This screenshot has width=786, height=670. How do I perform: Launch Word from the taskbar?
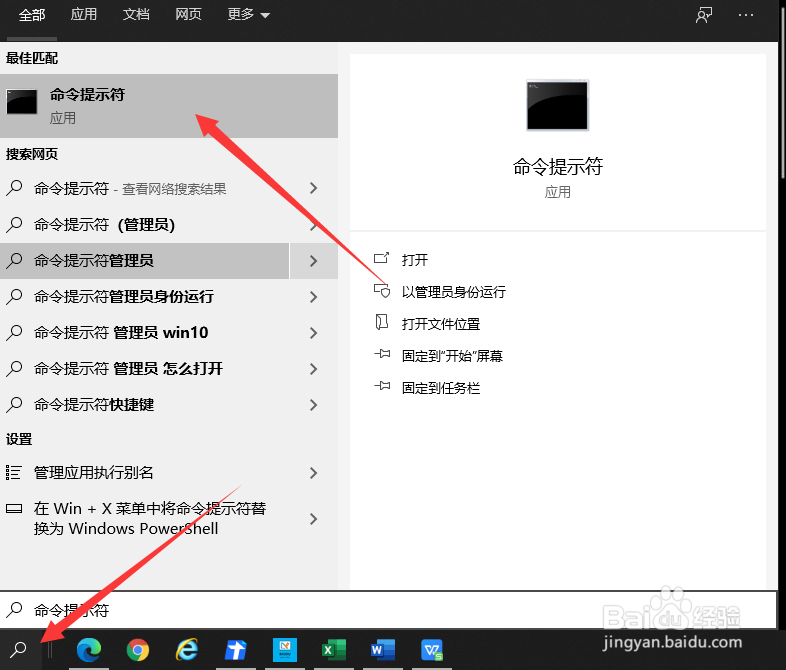click(382, 650)
